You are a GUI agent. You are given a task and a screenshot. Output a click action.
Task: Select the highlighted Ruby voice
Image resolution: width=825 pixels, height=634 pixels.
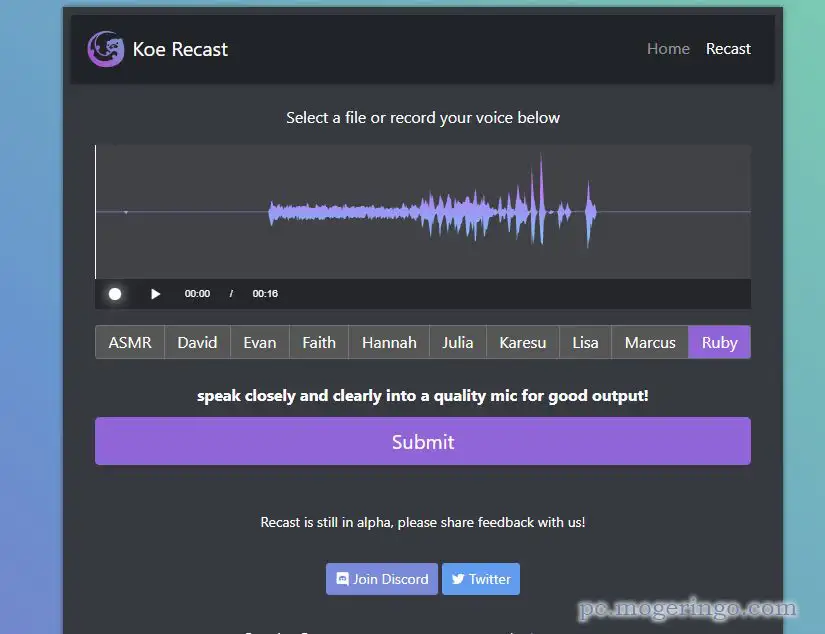(720, 342)
